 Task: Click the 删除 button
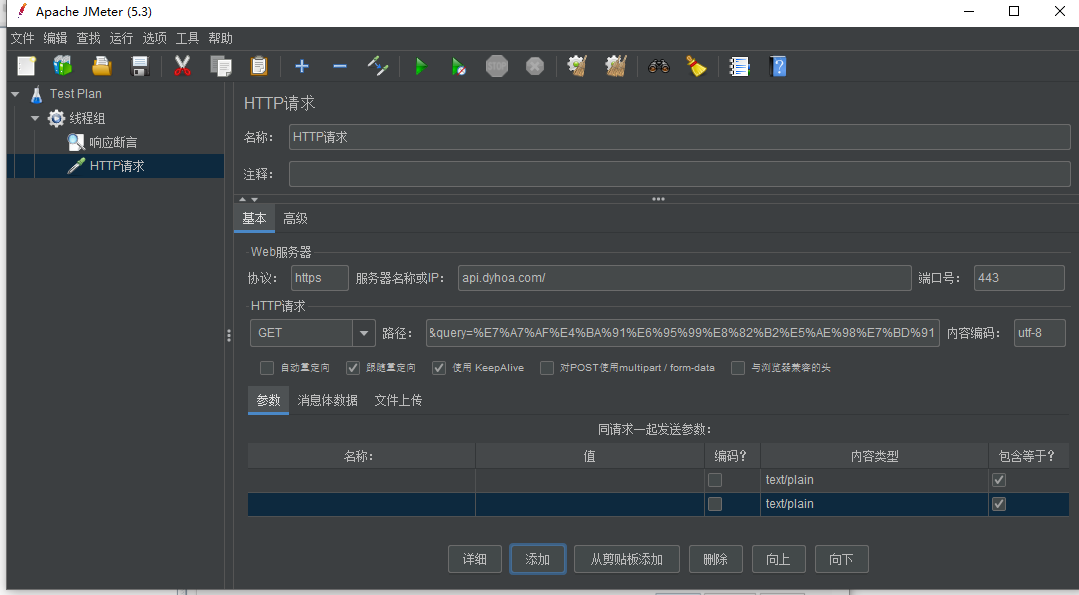point(716,559)
